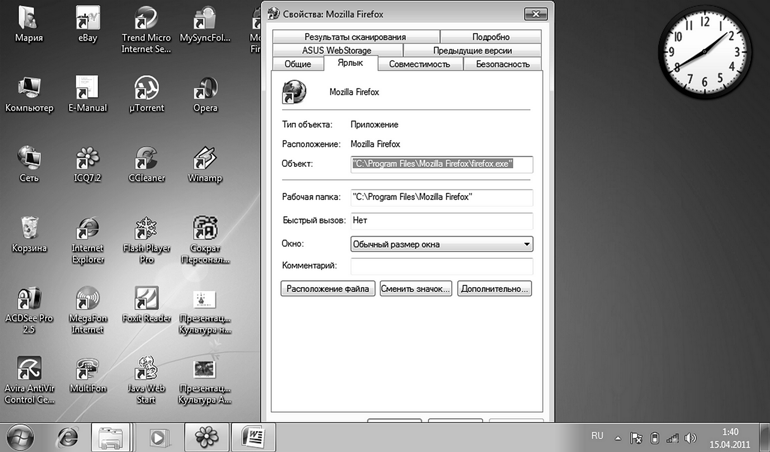Click the ICQ7.2 desktop icon
The height and width of the screenshot is (452, 770).
click(87, 161)
